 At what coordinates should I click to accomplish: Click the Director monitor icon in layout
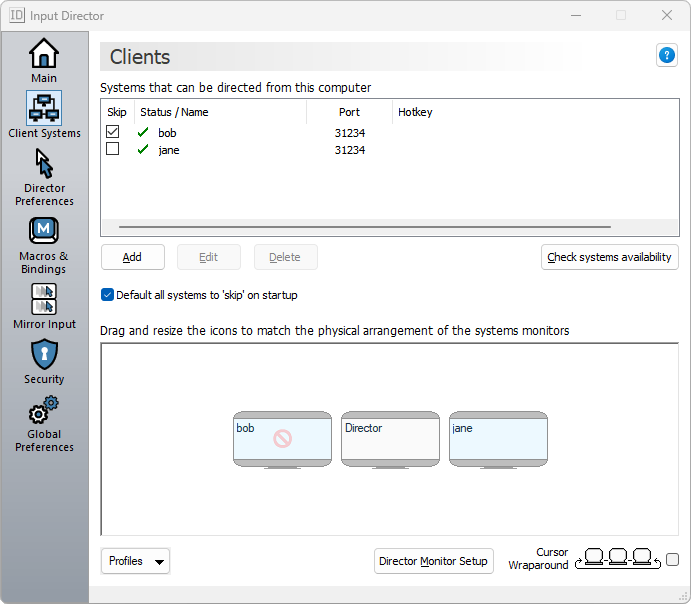pyautogui.click(x=390, y=440)
